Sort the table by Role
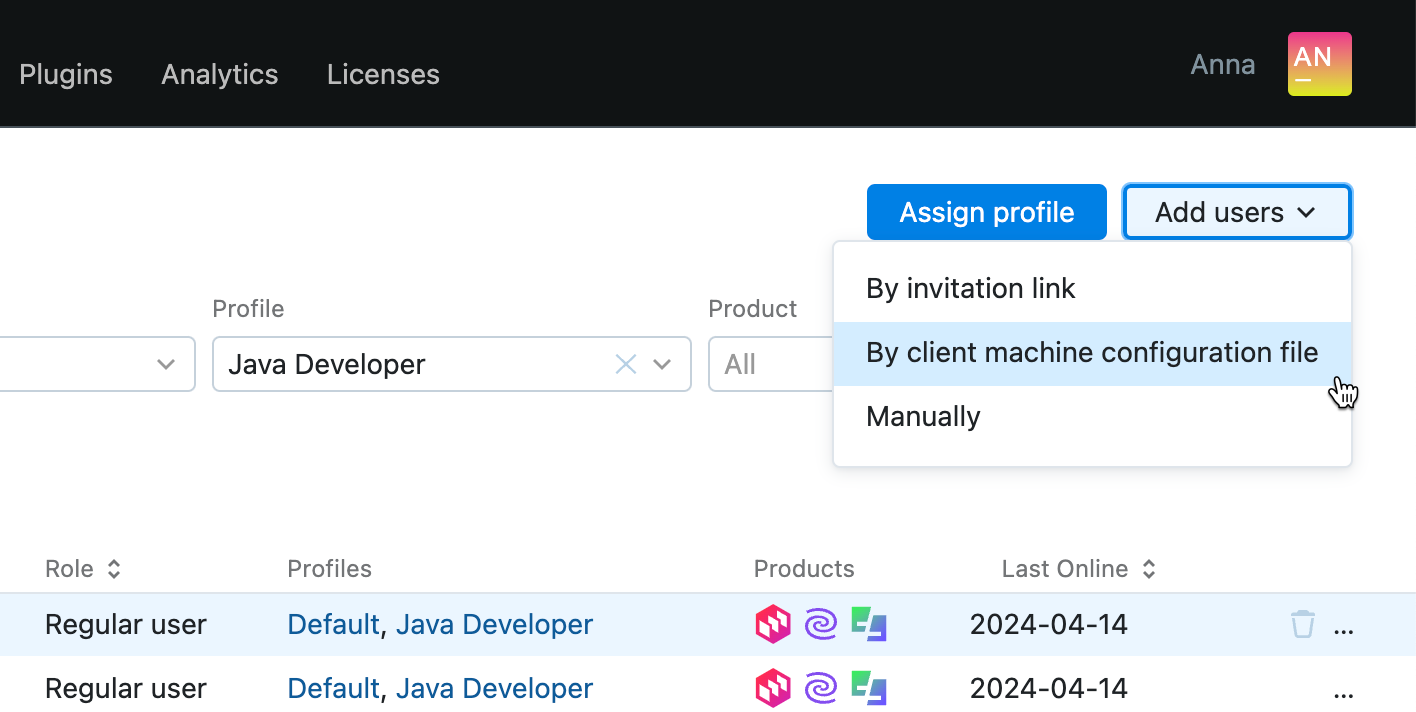The image size is (1416, 712). 114,568
